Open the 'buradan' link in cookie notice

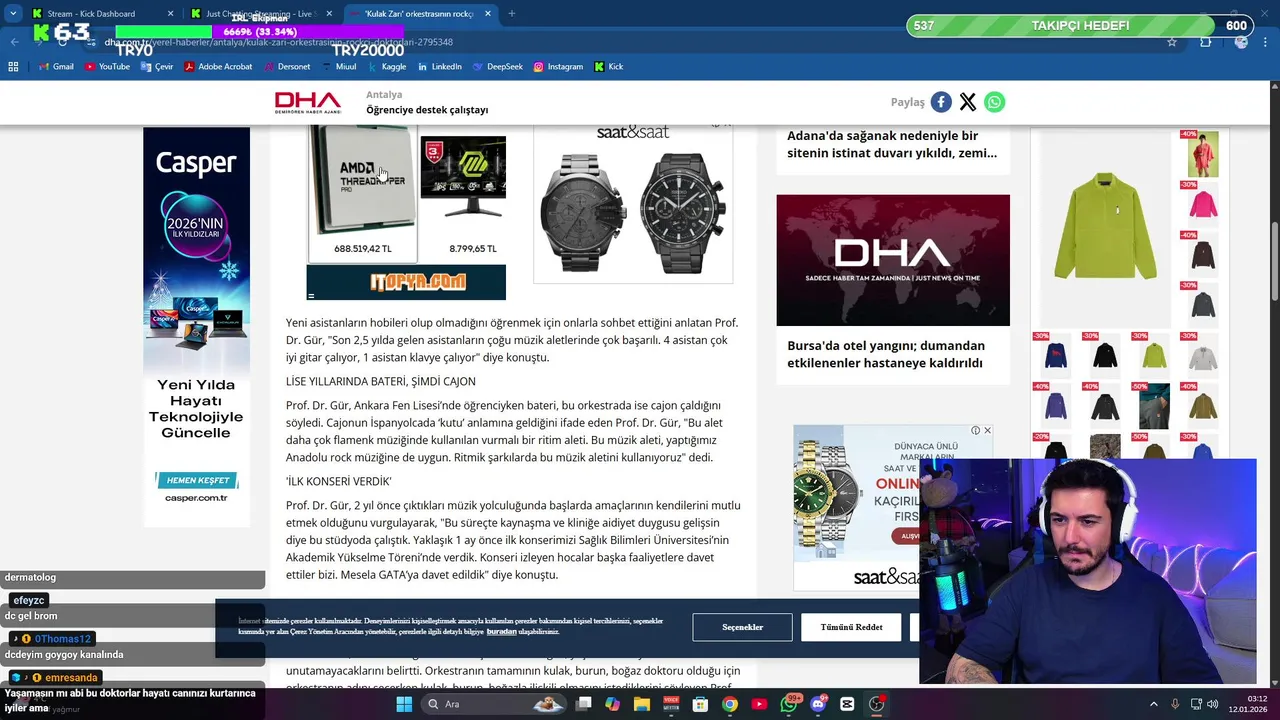(x=501, y=632)
